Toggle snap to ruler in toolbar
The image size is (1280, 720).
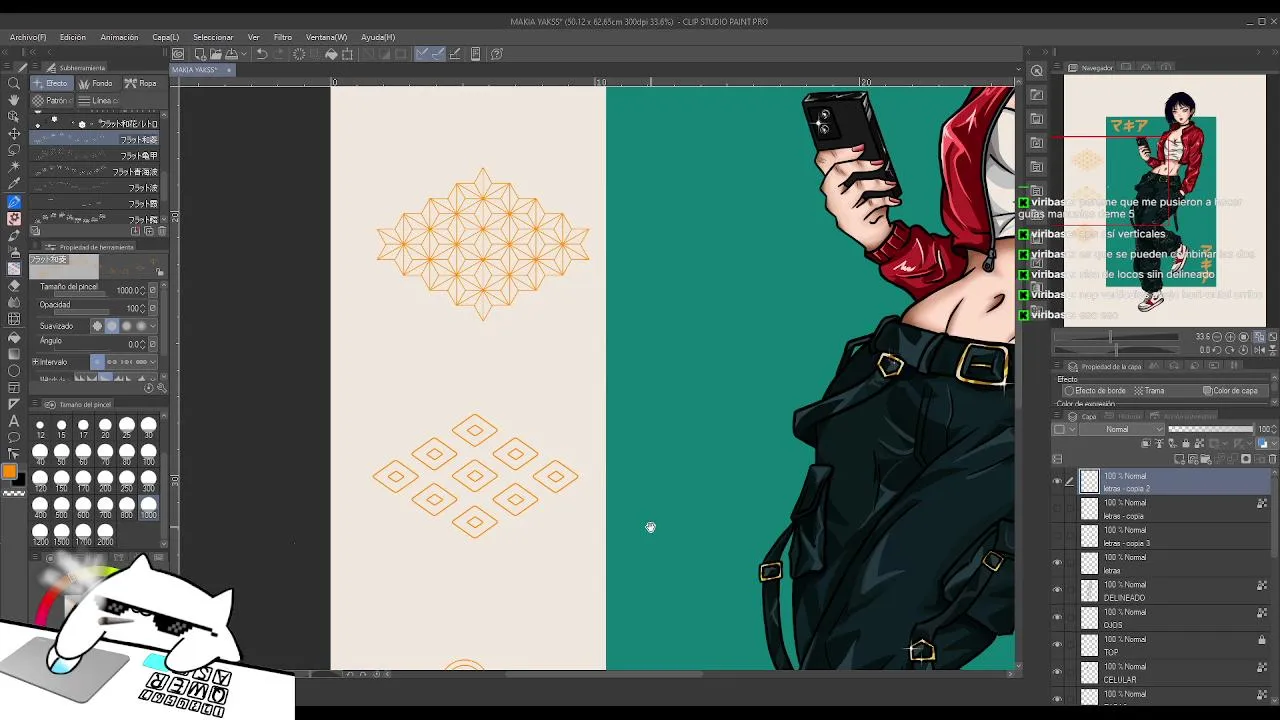coord(422,54)
